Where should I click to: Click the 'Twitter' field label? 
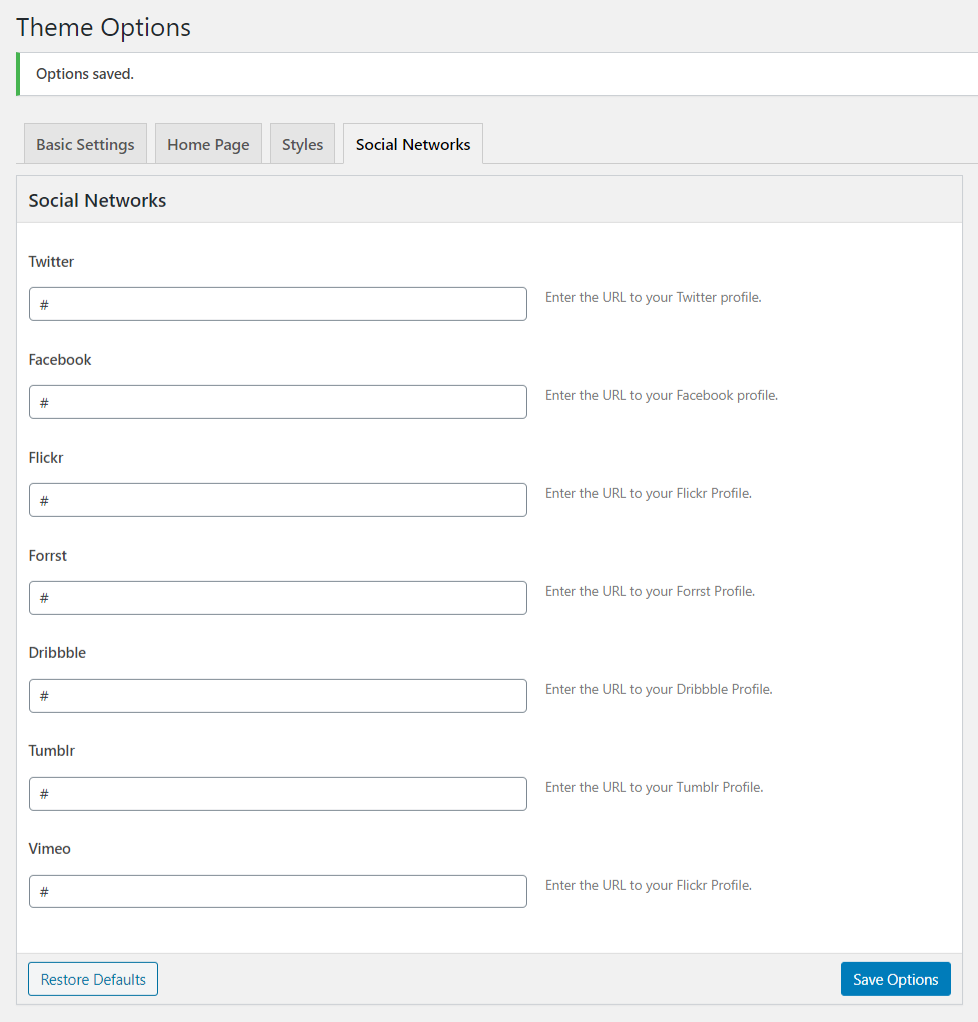52,261
